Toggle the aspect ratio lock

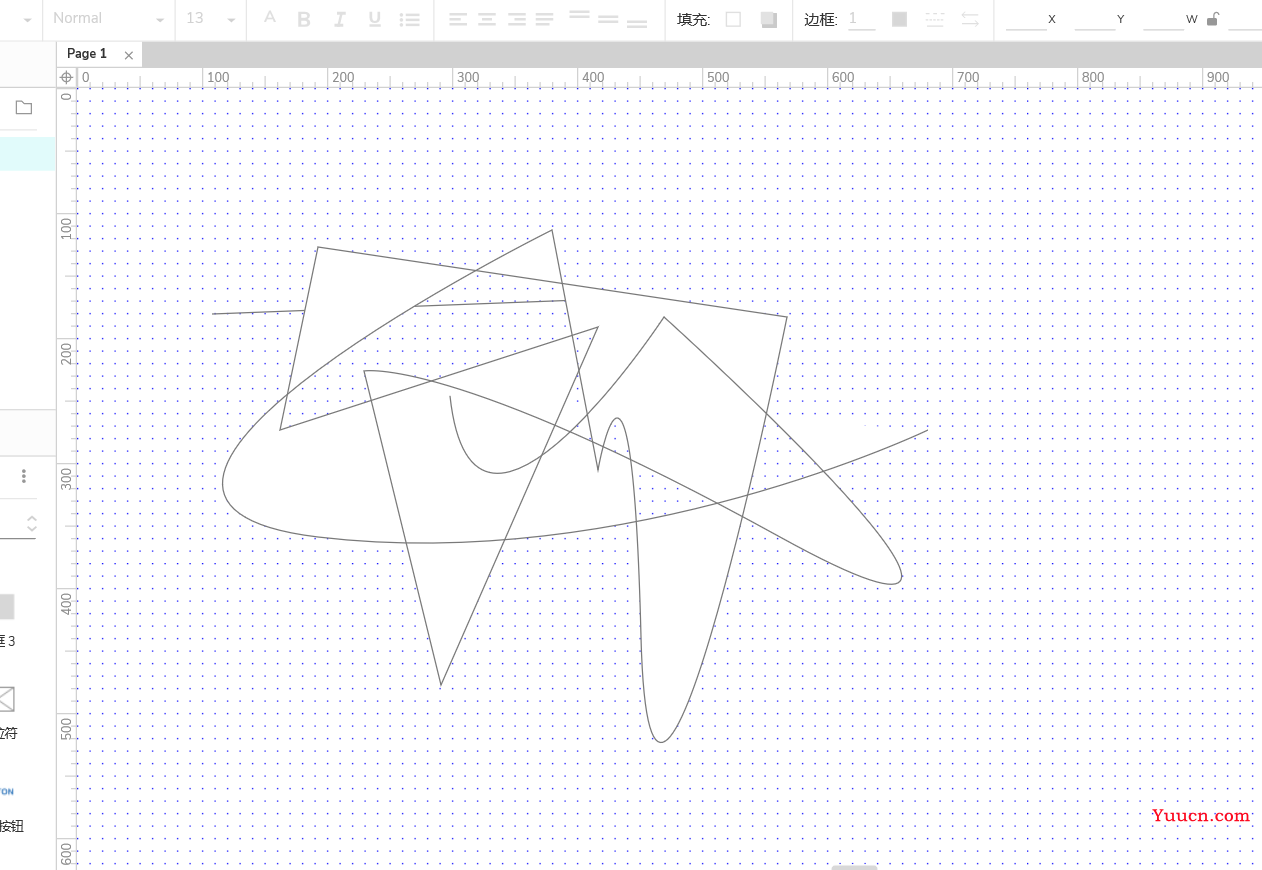(x=1213, y=19)
